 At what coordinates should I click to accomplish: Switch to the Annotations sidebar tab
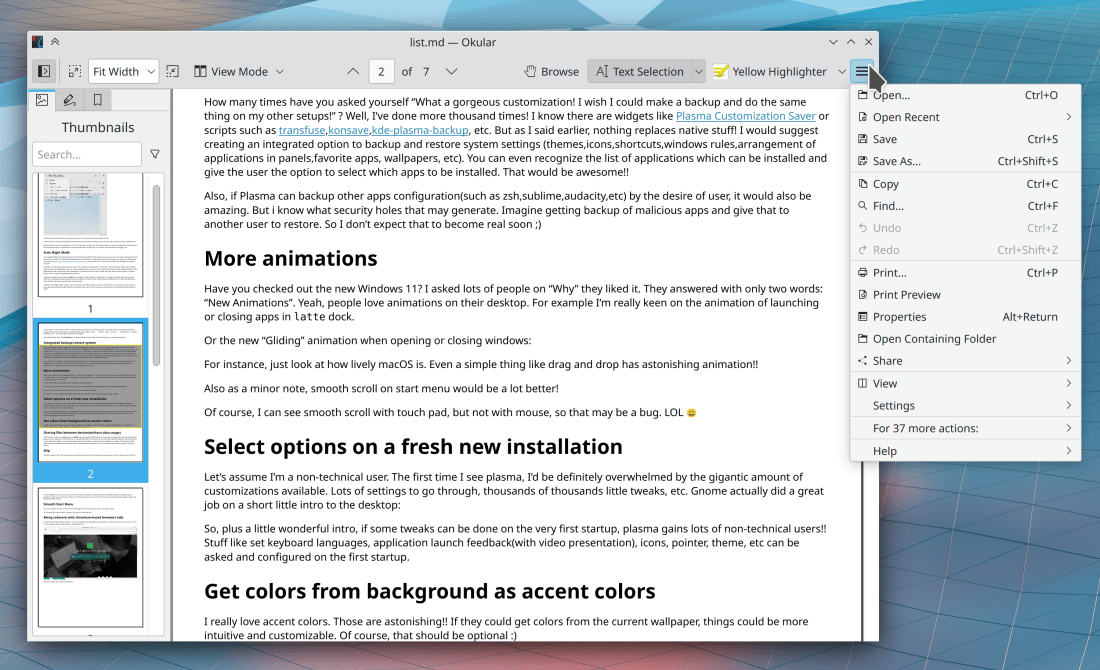pyautogui.click(x=69, y=100)
